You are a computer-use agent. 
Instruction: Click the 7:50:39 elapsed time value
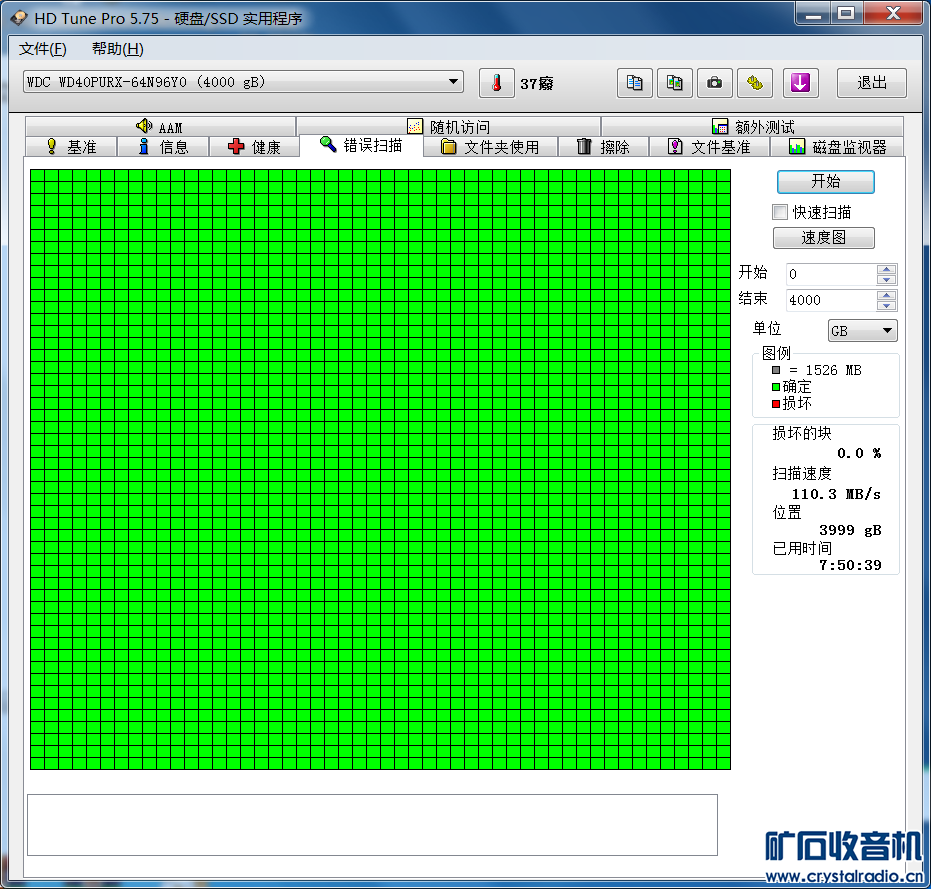point(850,565)
